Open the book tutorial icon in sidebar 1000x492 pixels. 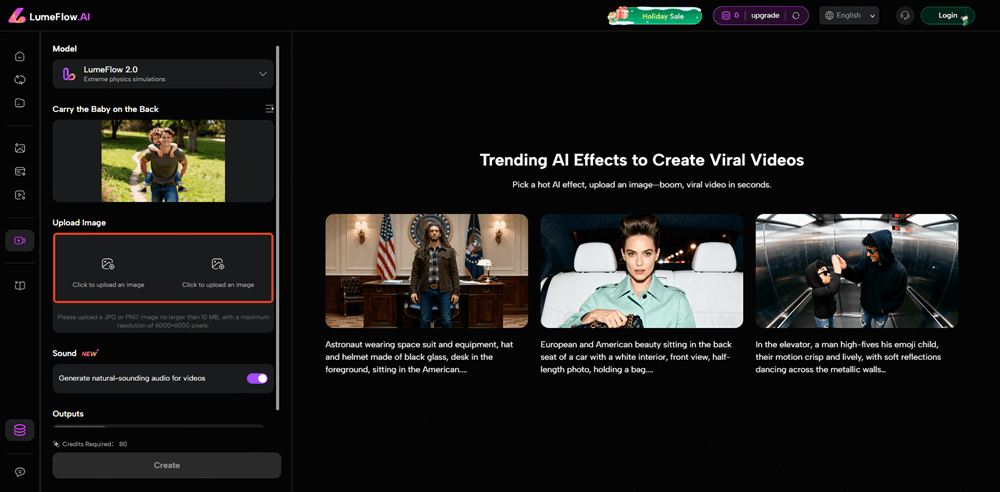20,286
